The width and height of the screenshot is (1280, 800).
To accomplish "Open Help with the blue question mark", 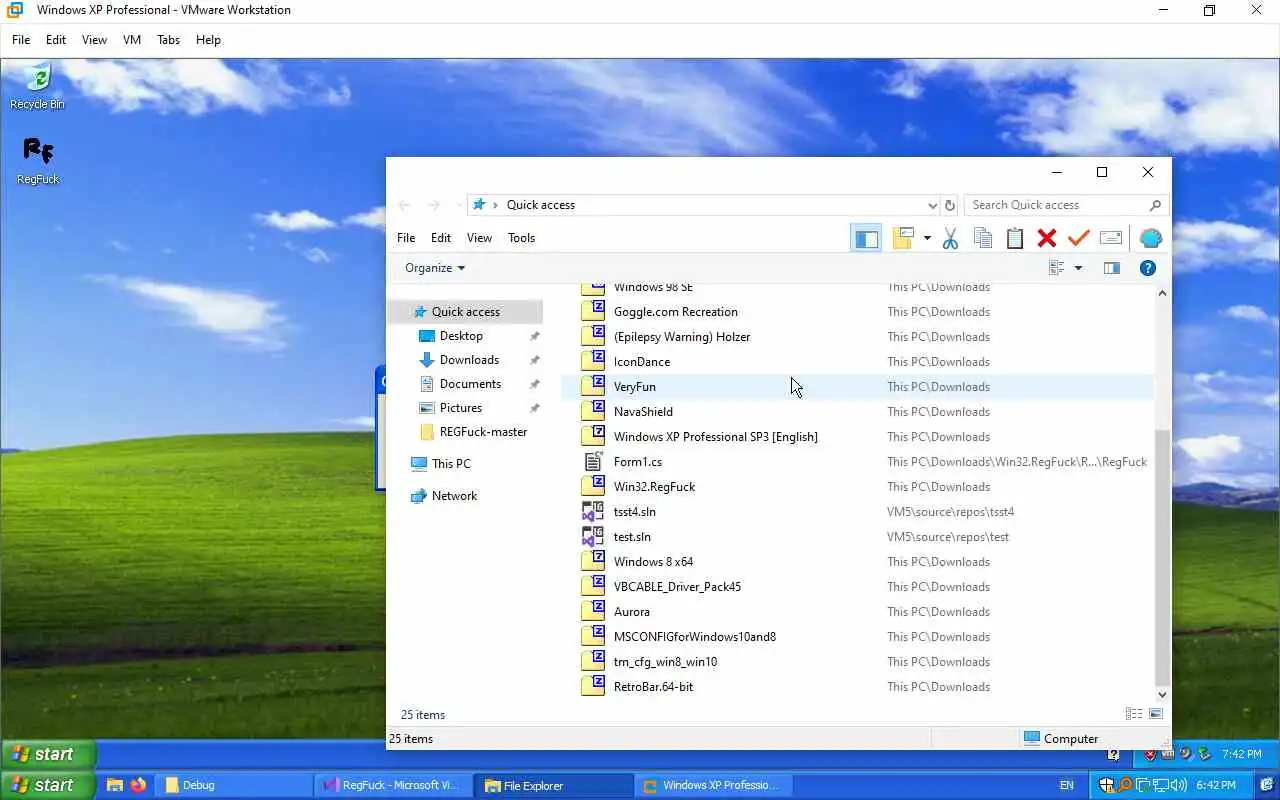I will coord(1148,268).
